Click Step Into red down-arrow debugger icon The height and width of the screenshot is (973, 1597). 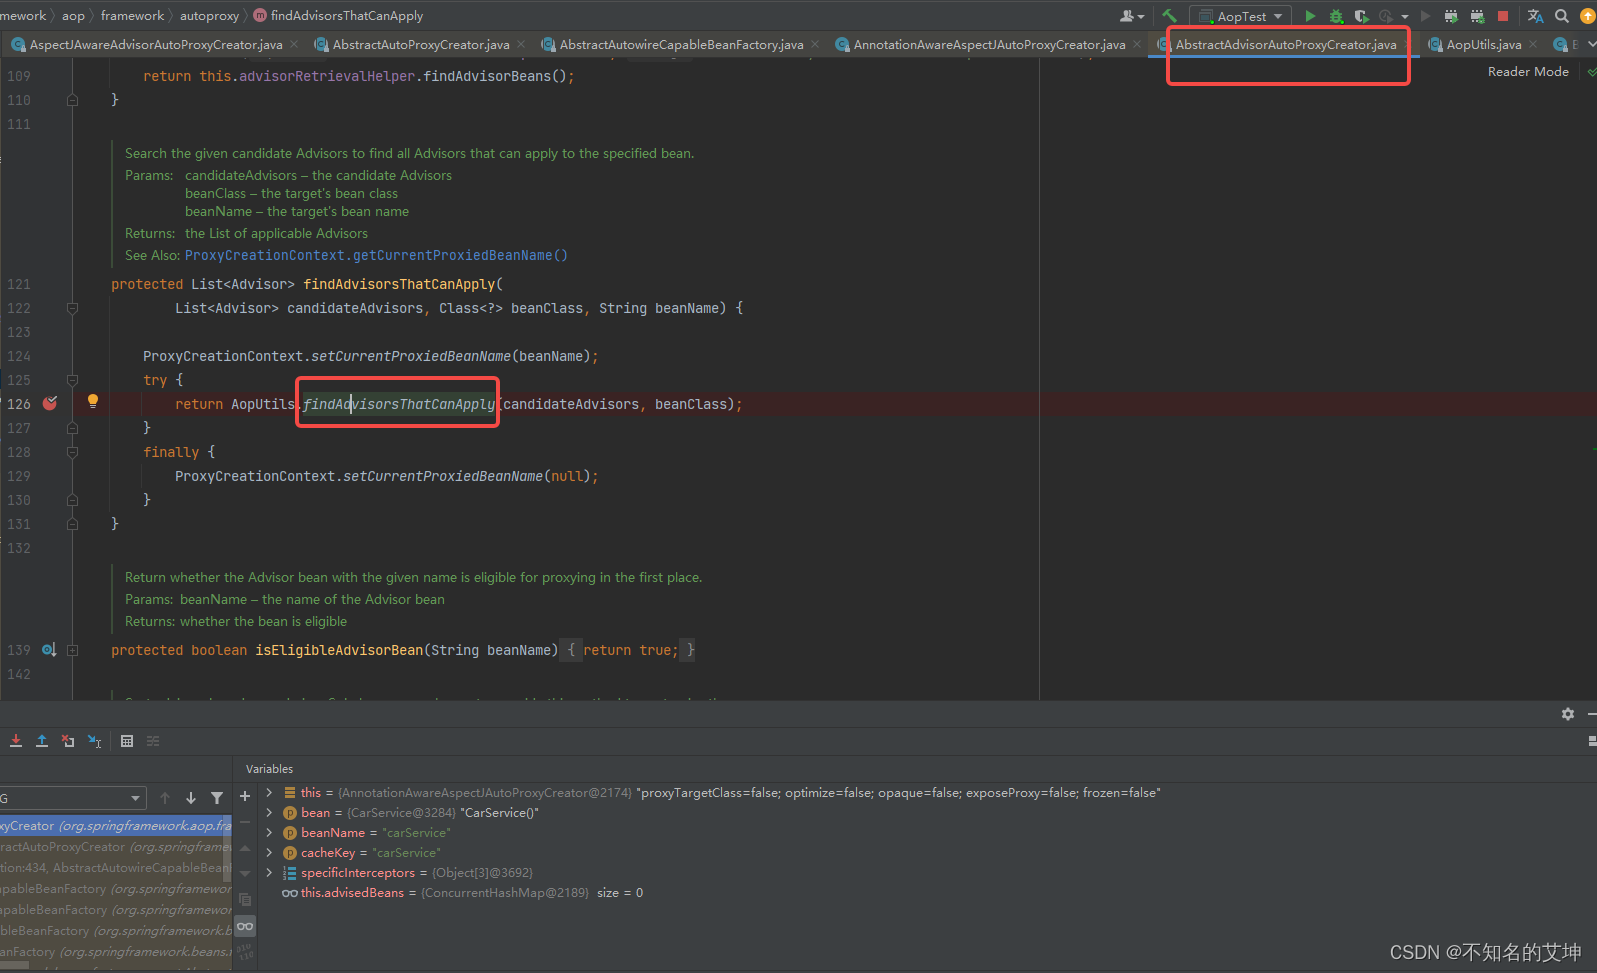tap(16, 741)
